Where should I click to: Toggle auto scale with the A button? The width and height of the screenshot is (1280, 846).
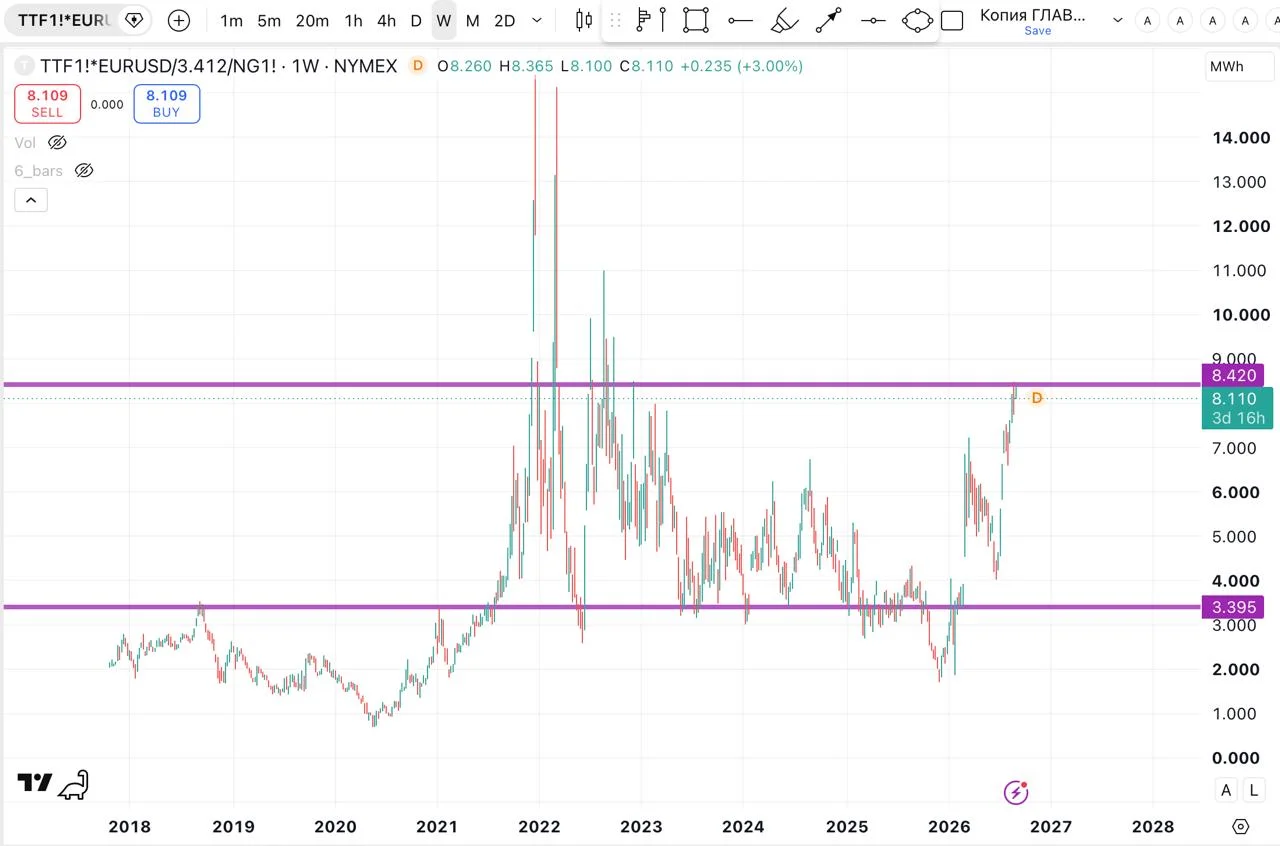click(1226, 791)
